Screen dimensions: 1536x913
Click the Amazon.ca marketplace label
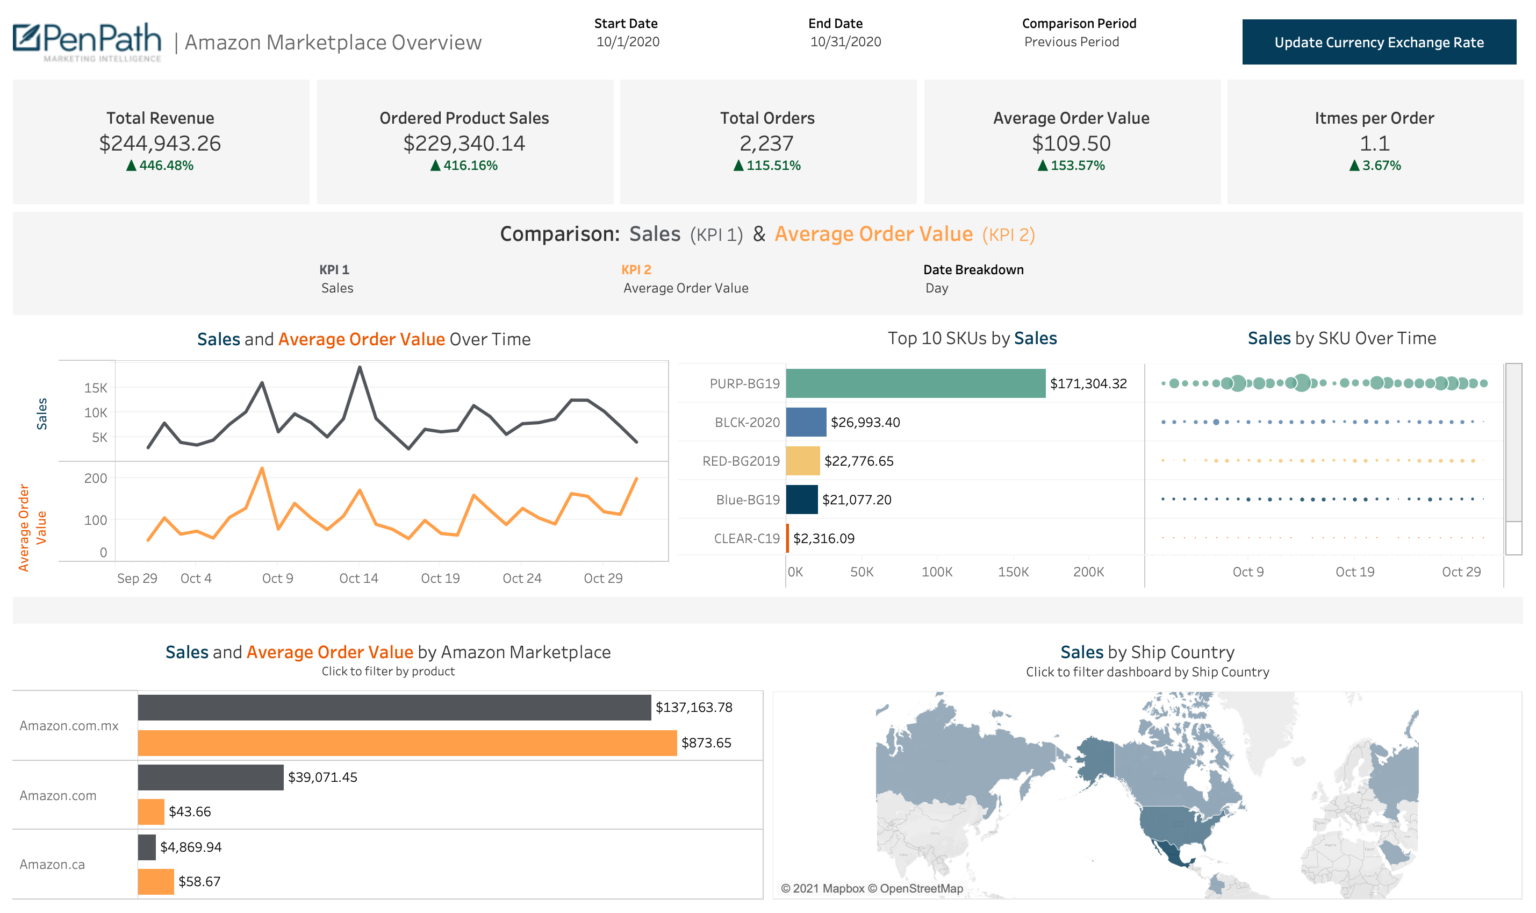[52, 864]
